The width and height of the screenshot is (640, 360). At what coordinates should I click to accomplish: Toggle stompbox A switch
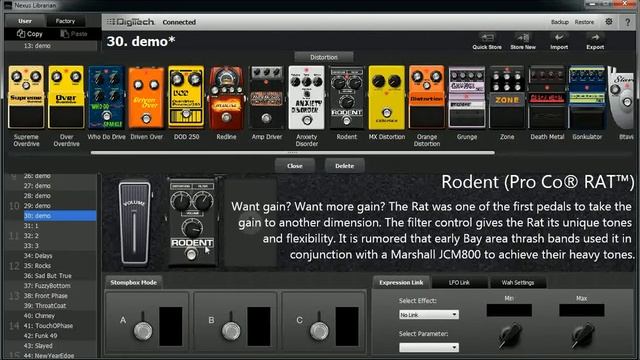click(x=143, y=330)
